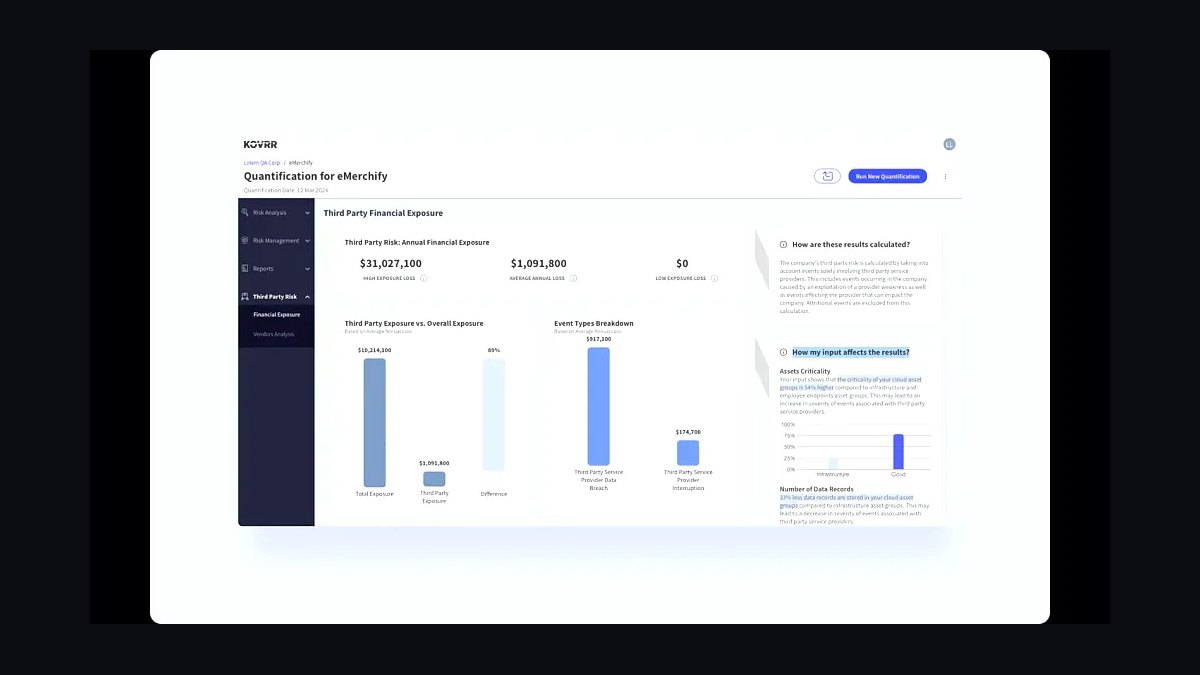Click 'Third Party Financial Exposure' heading

(x=383, y=213)
